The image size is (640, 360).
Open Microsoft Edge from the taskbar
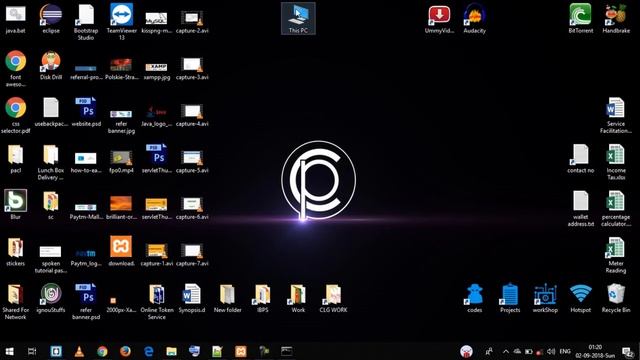pyautogui.click(x=148, y=351)
